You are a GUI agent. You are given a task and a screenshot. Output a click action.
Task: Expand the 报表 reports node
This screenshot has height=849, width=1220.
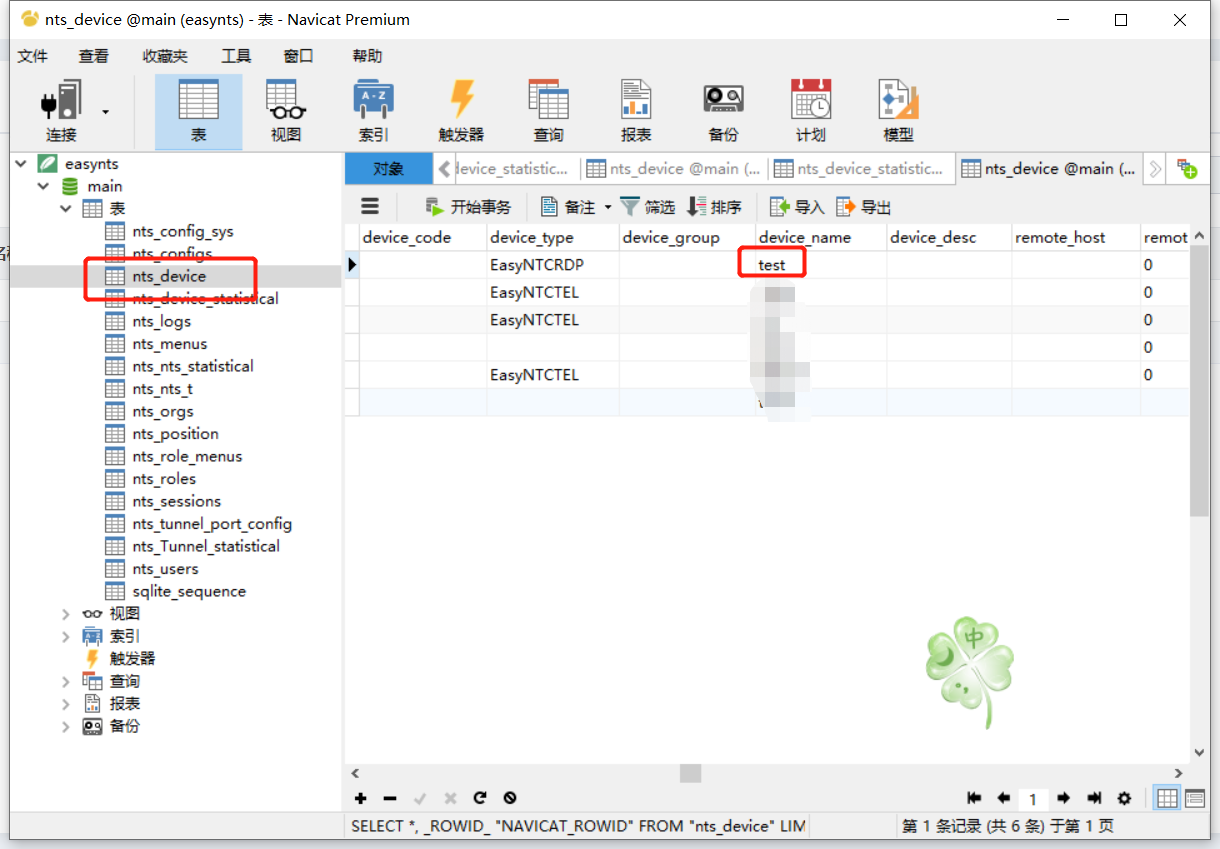(66, 704)
